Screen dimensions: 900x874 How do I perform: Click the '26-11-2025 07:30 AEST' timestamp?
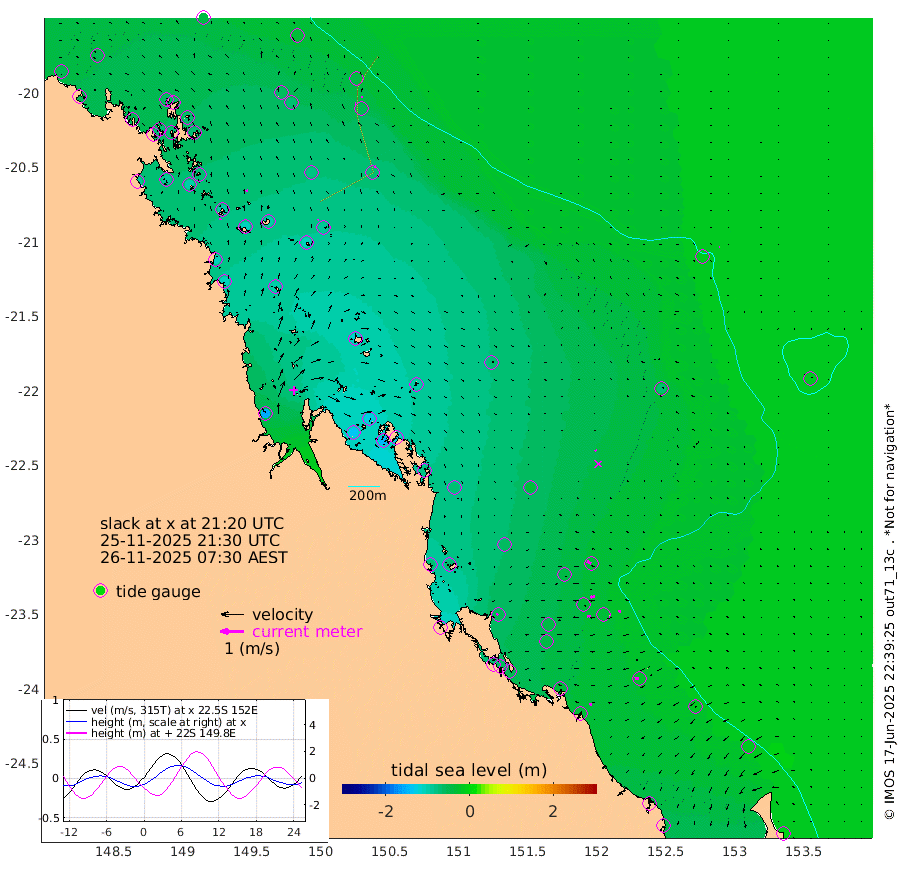194,557
